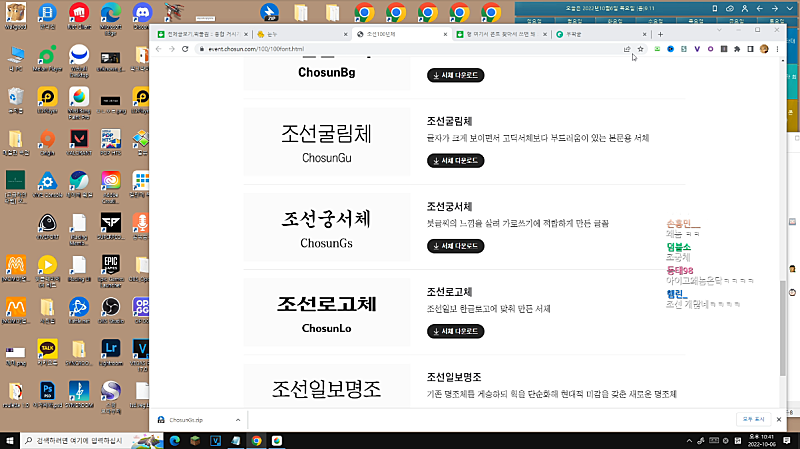Close the last Chrome tab

pos(644,34)
